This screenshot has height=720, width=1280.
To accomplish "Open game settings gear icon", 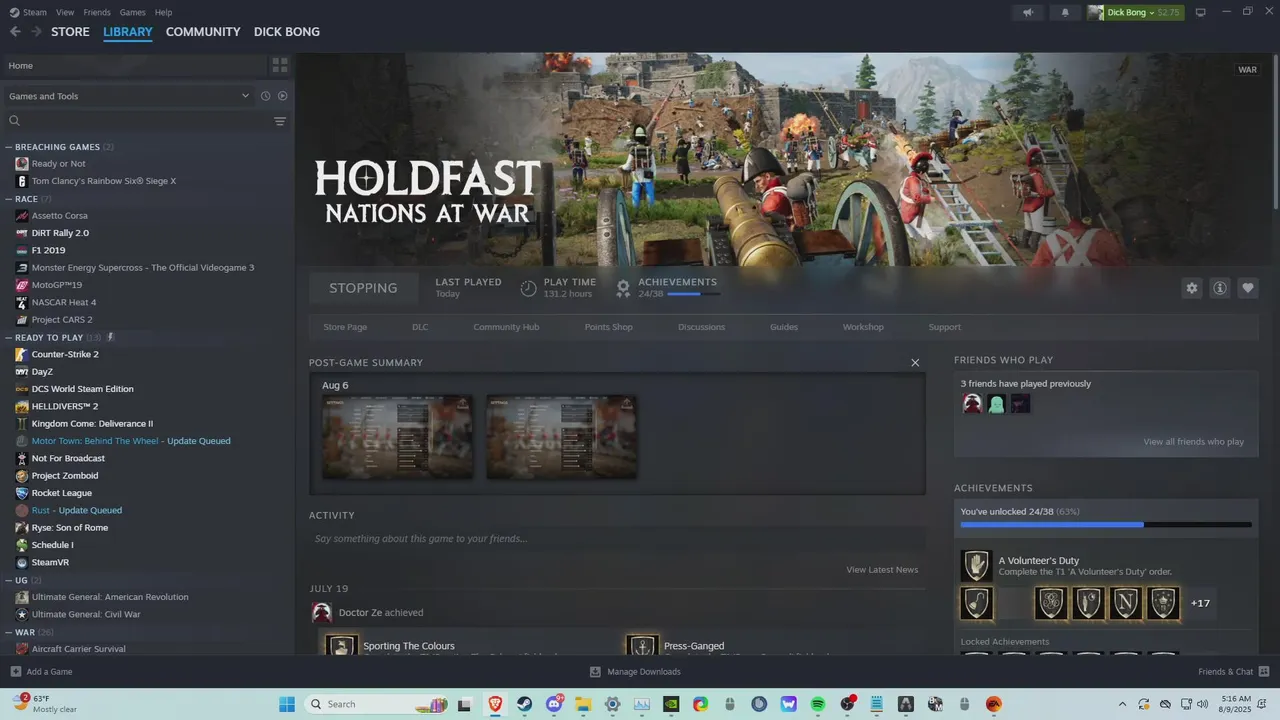I will tap(1191, 288).
